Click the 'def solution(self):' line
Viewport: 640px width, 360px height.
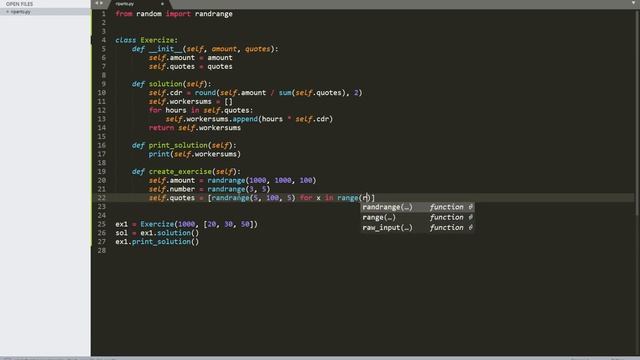point(172,84)
